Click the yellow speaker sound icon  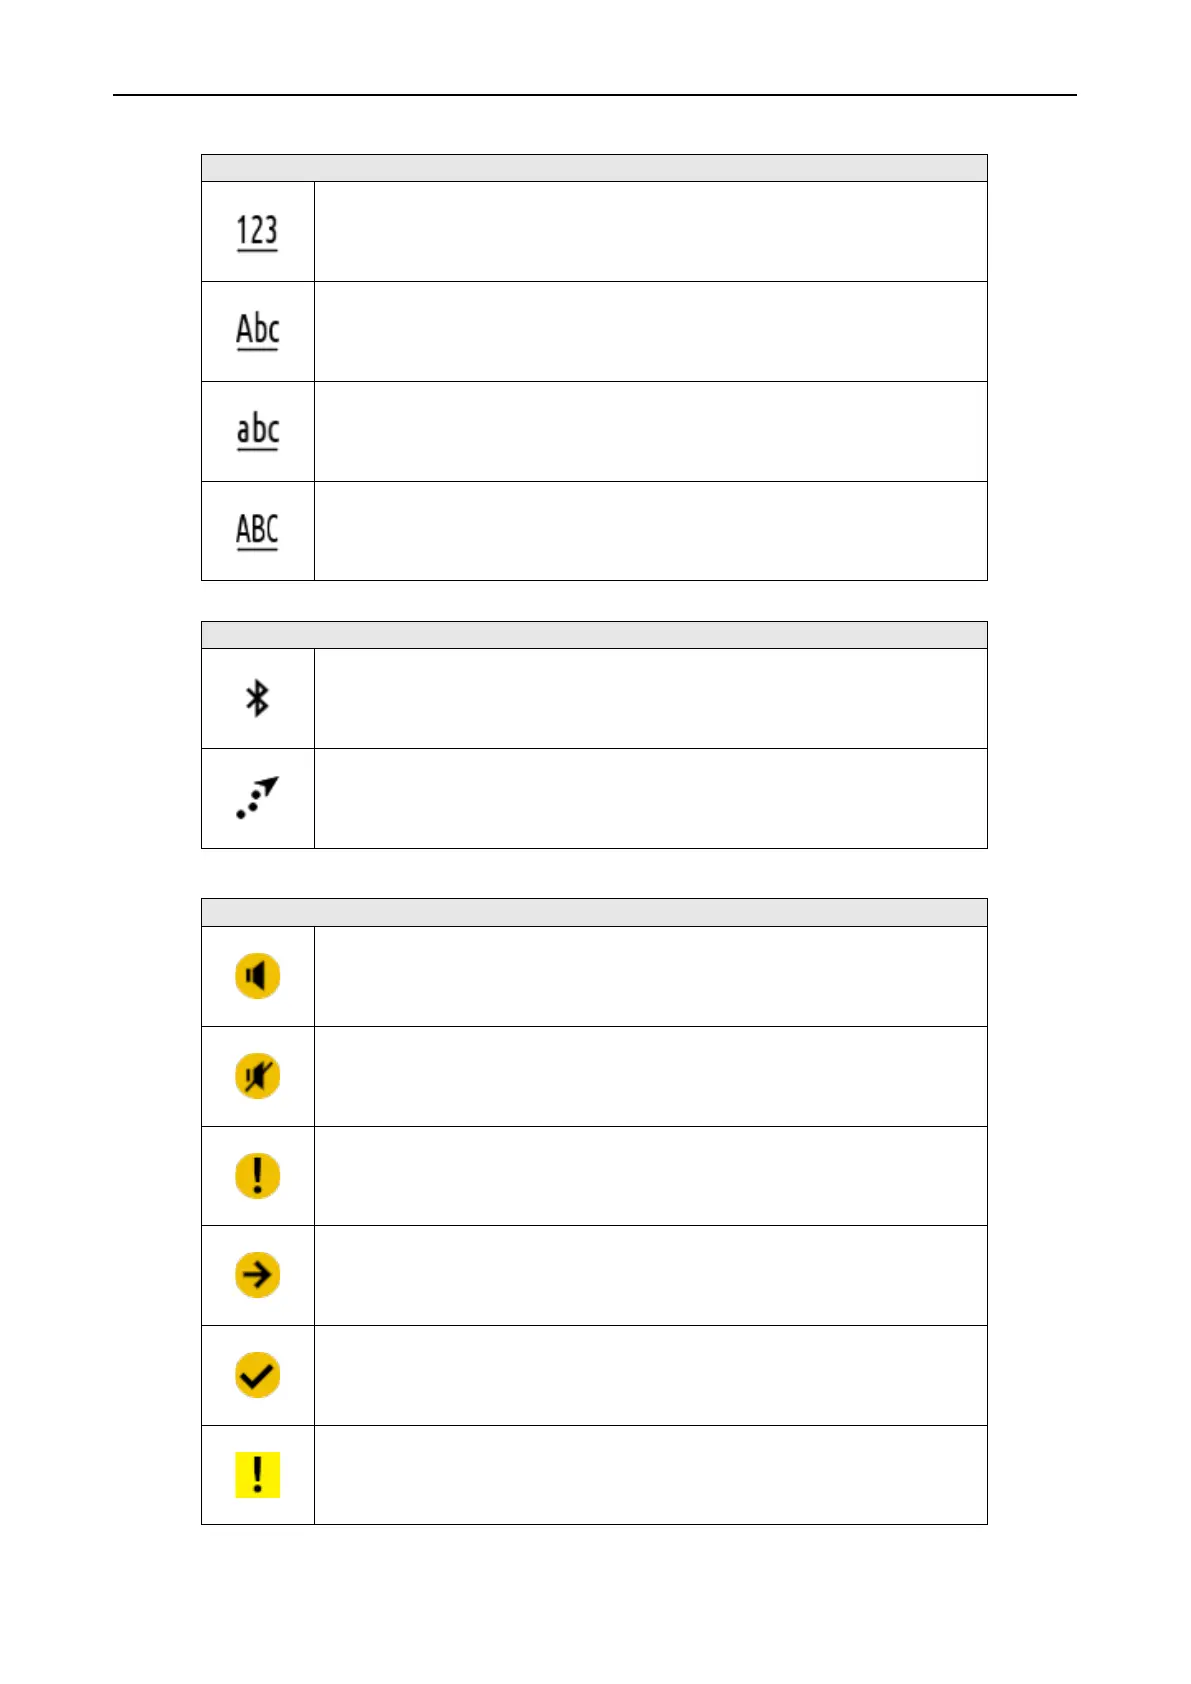coord(257,976)
